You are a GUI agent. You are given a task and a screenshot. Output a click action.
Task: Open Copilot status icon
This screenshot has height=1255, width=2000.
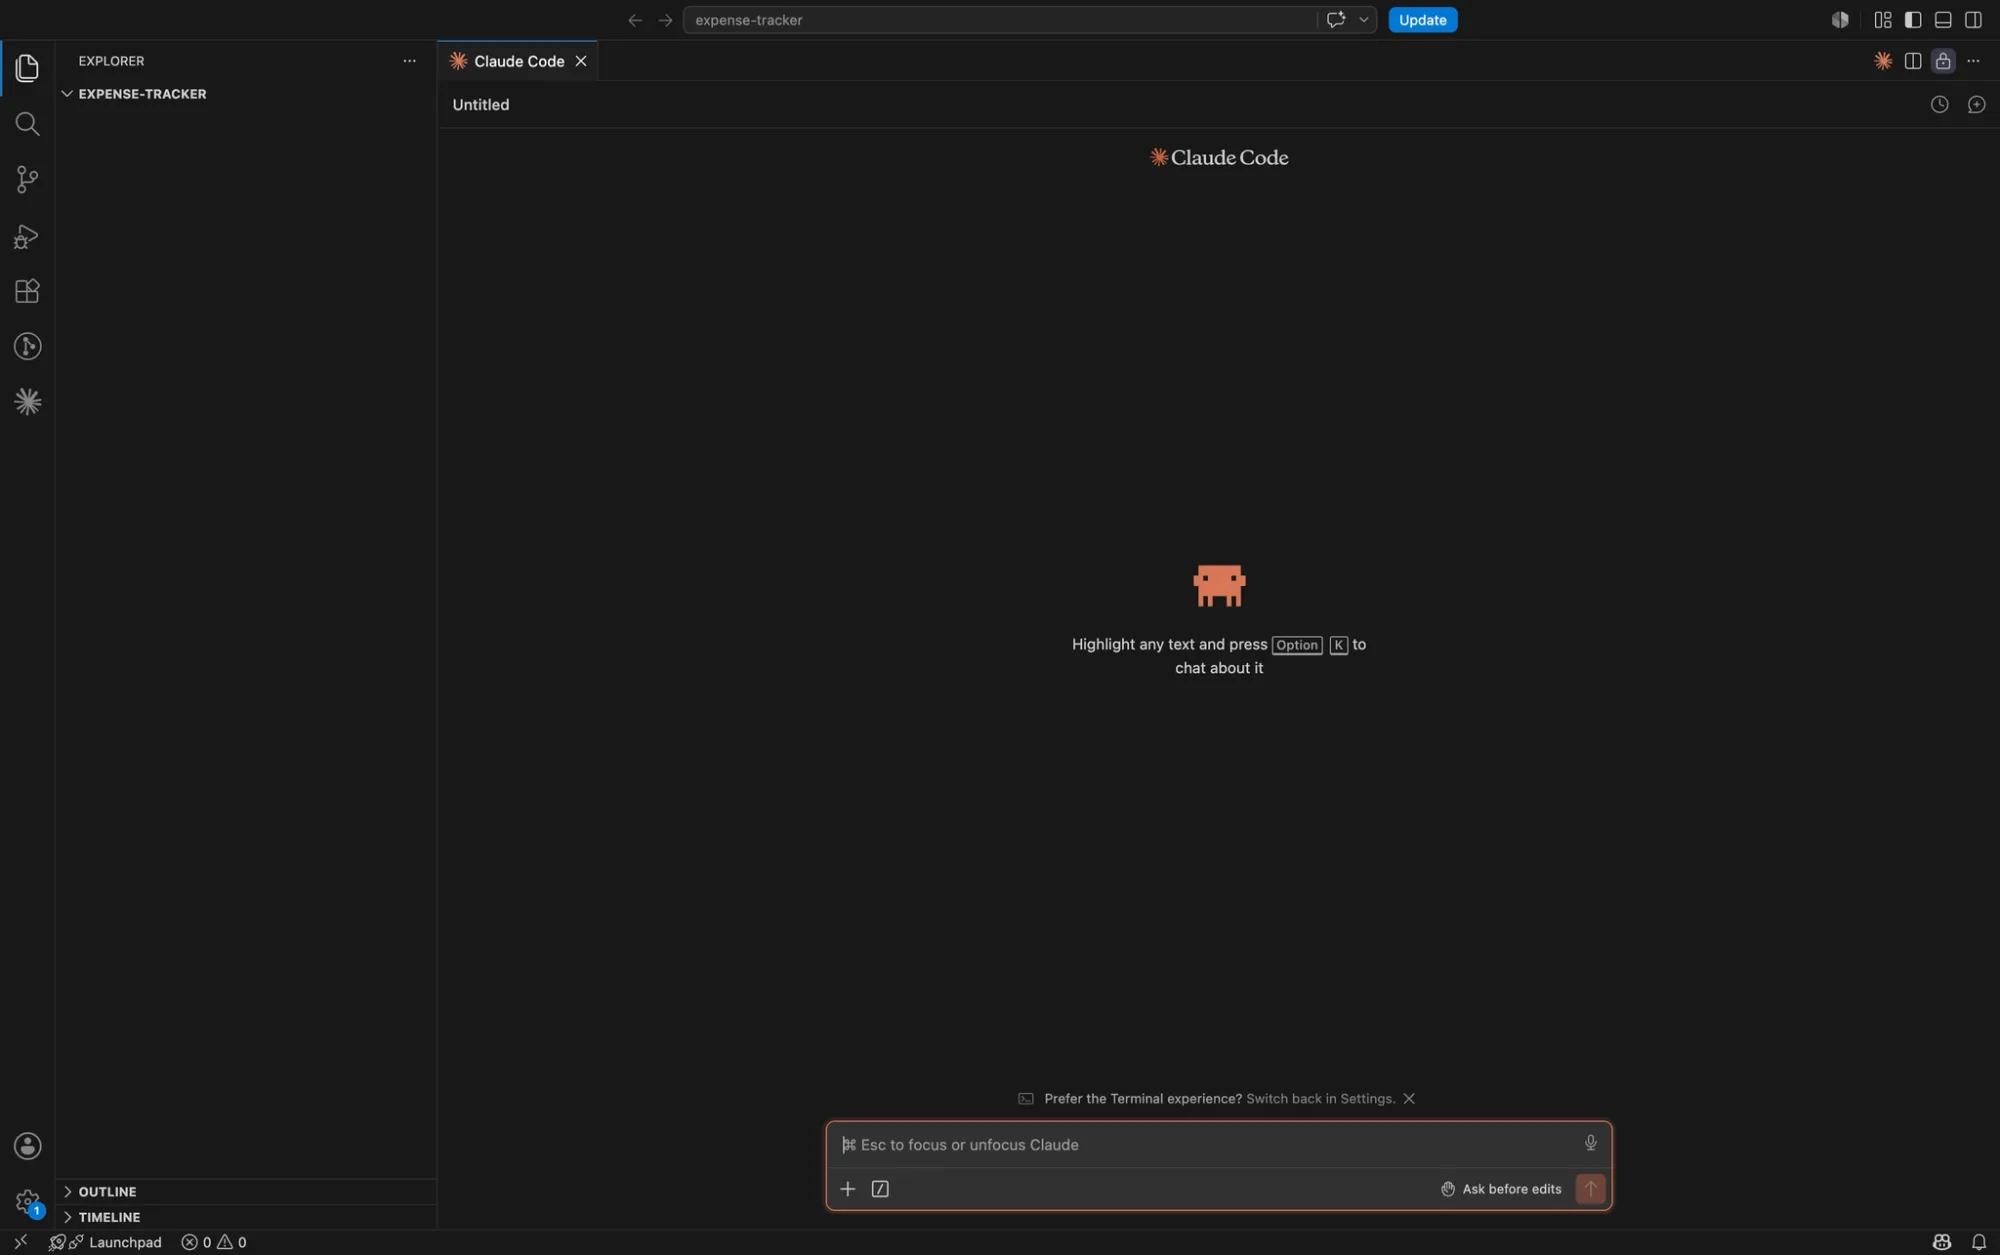[x=1942, y=1242]
